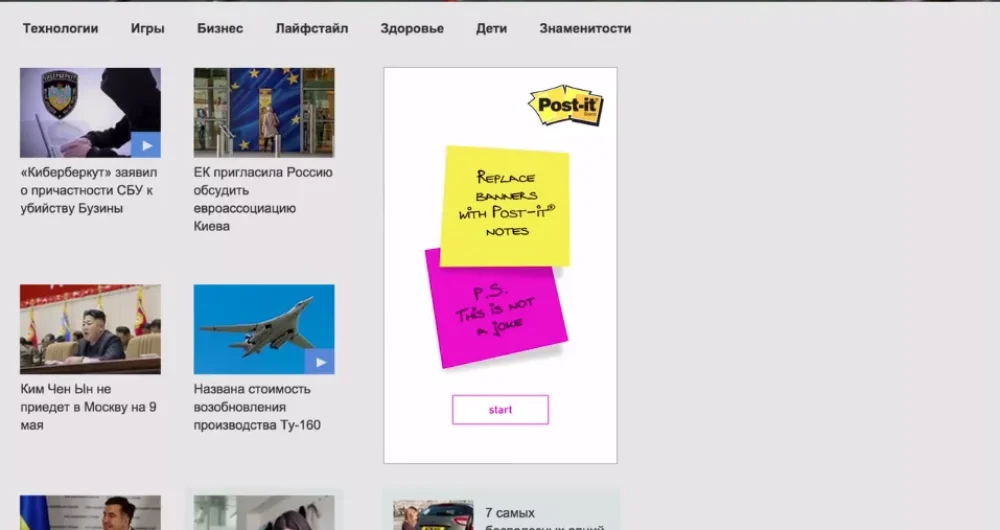Screen dimensions: 1000x530
Task: Open the car thumbnail beside 7 самых
Action: pyautogui.click(x=434, y=515)
